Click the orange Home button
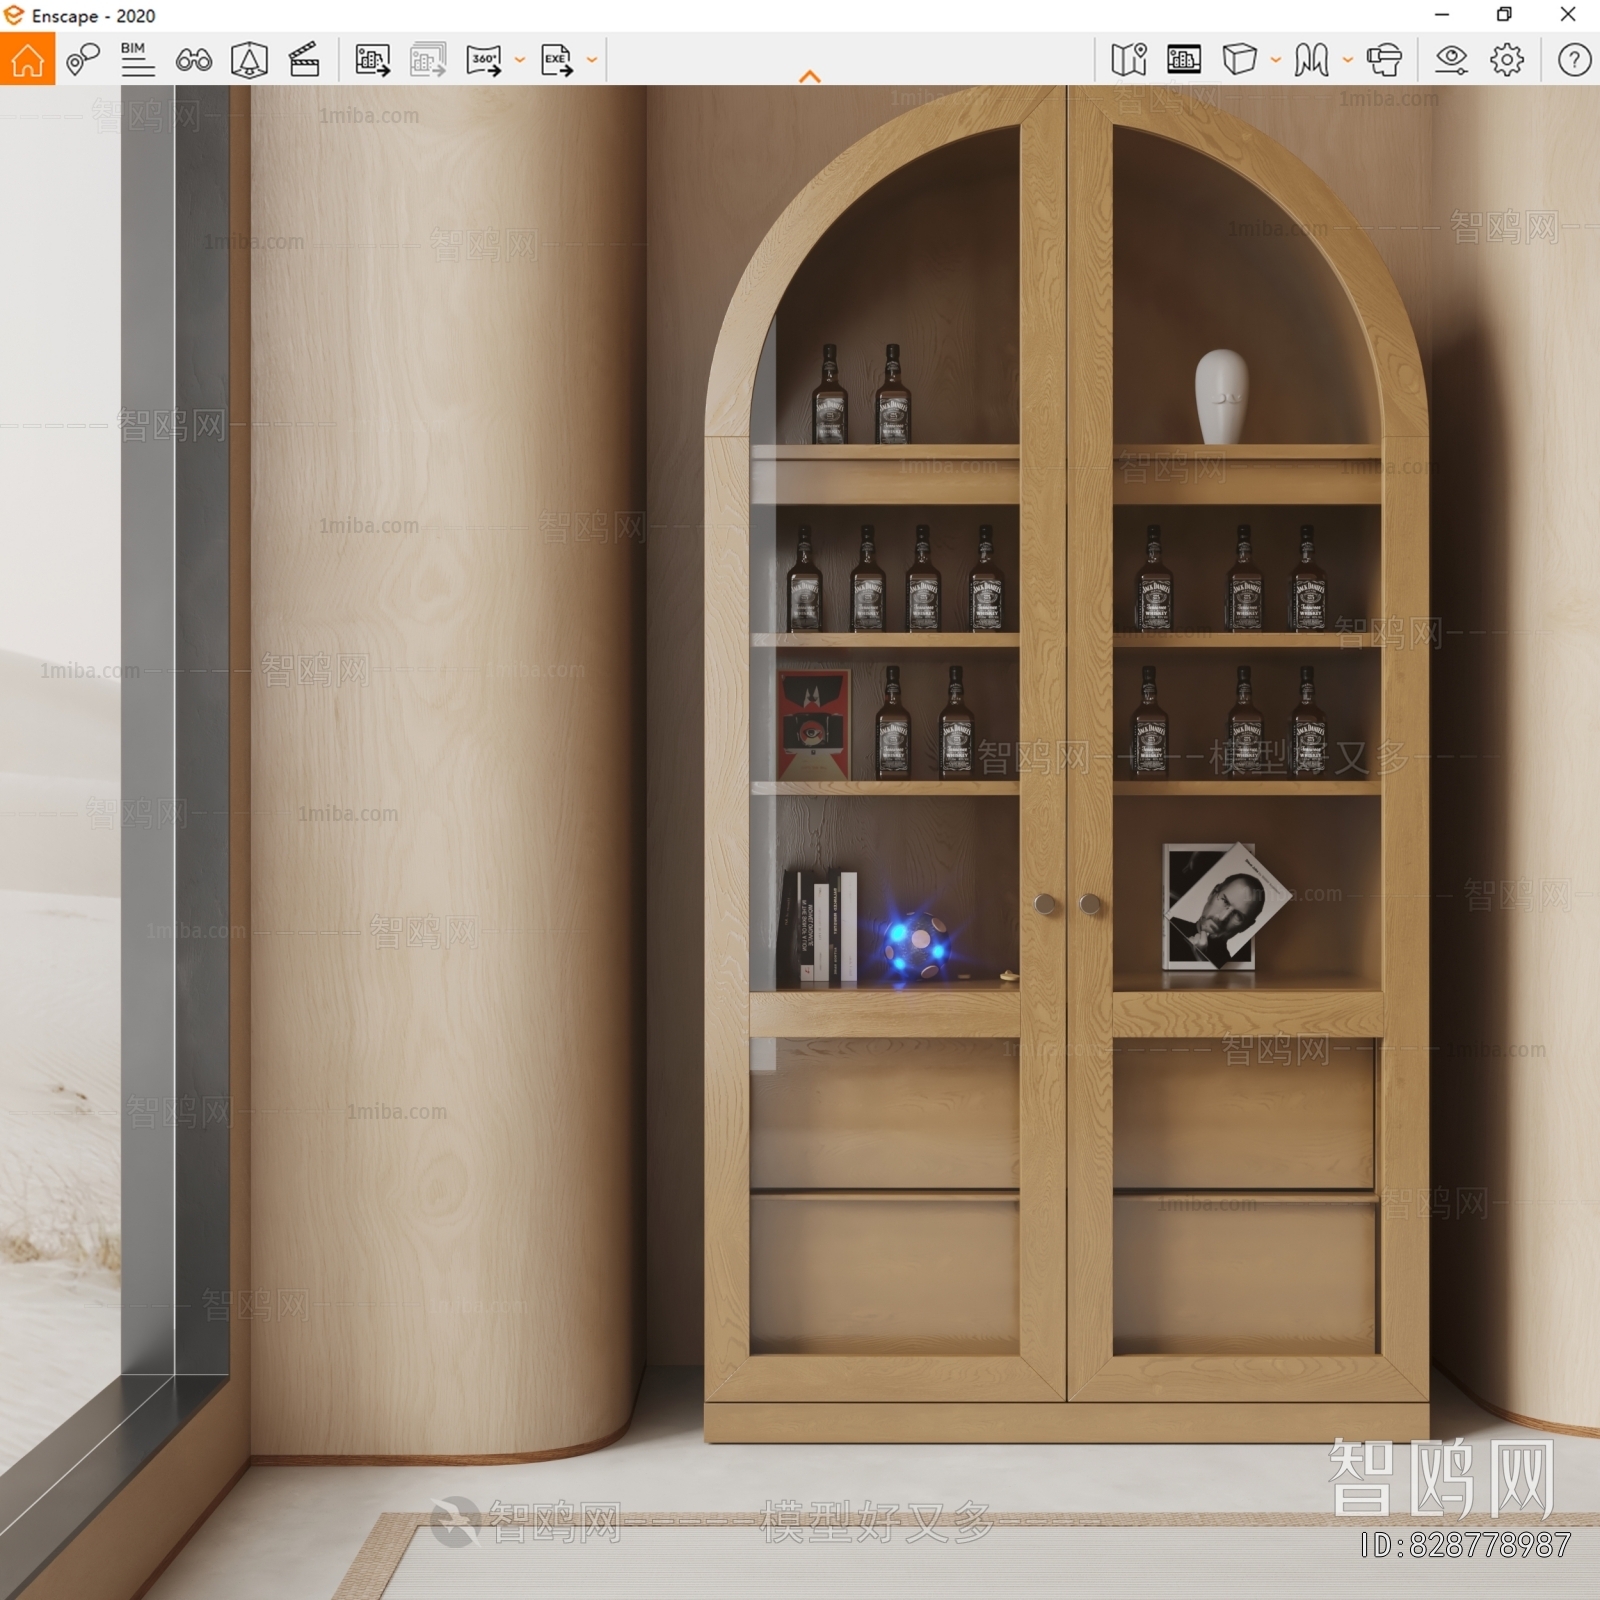The height and width of the screenshot is (1600, 1600). (27, 59)
